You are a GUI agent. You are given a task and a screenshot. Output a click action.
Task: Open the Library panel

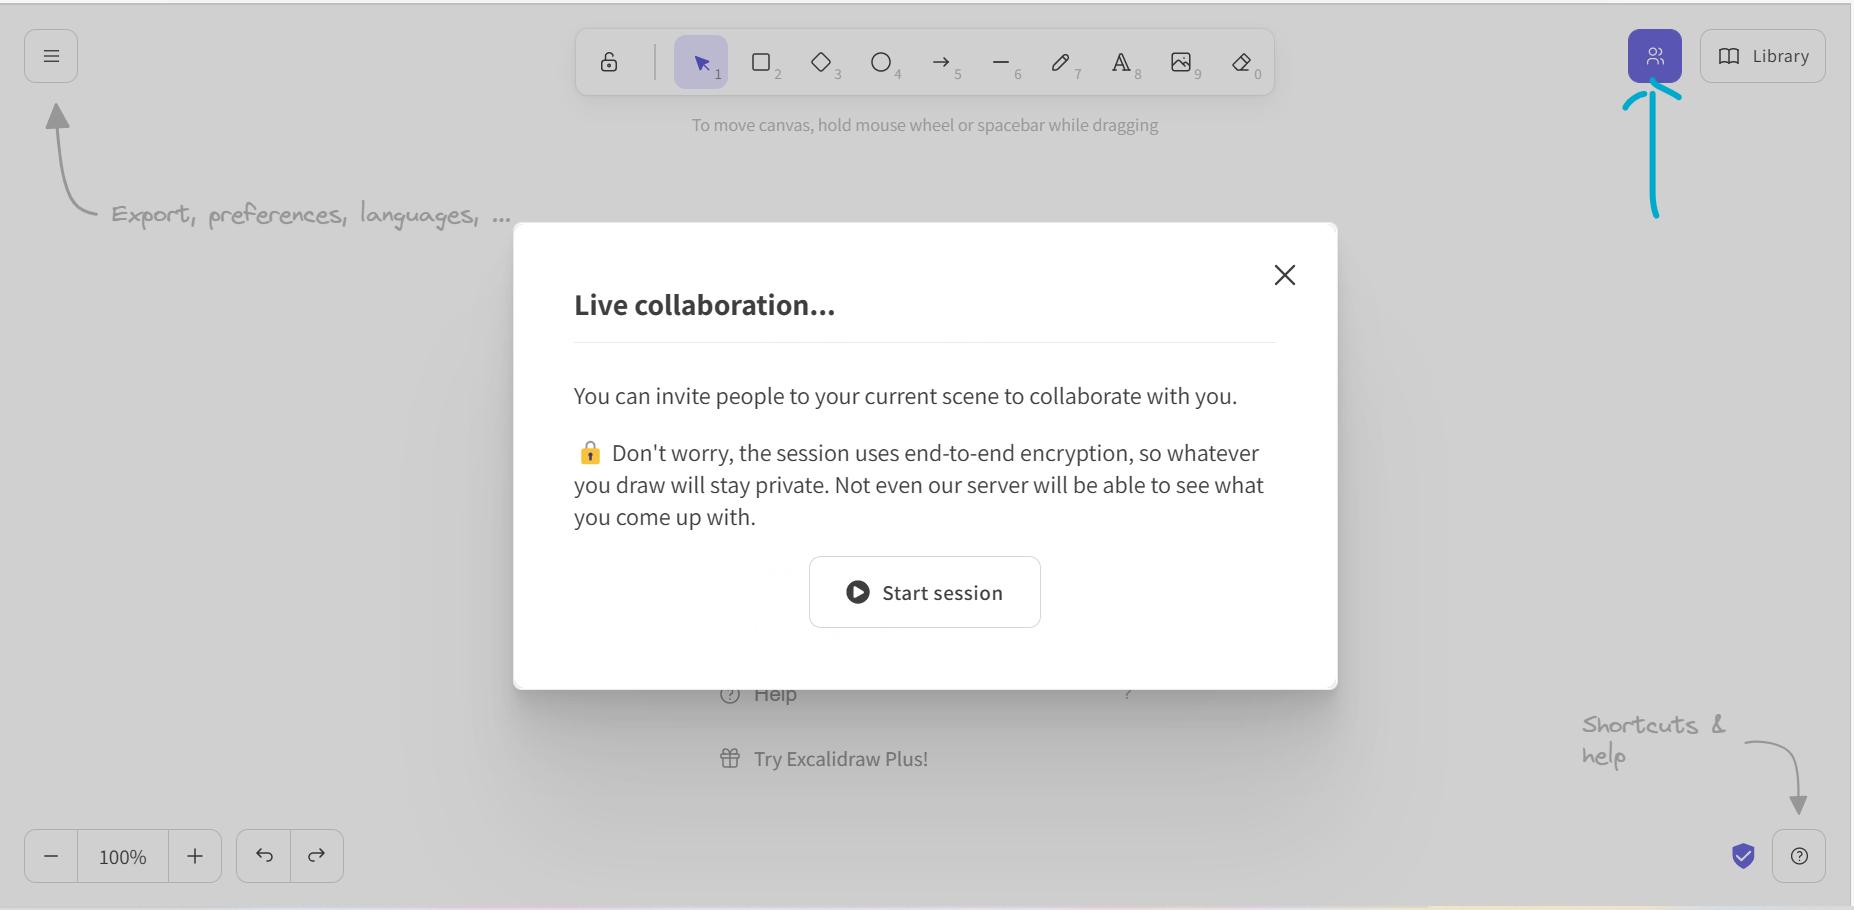point(1763,55)
